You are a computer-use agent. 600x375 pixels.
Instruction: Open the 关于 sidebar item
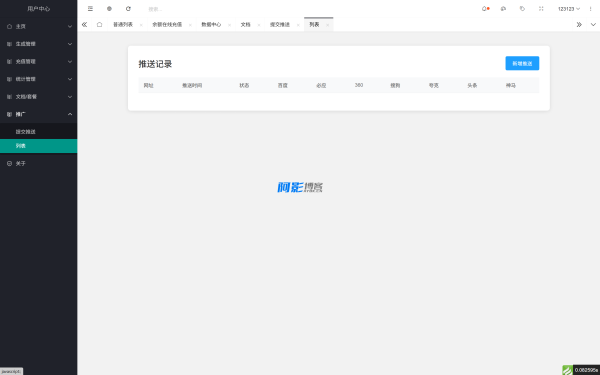click(38, 163)
